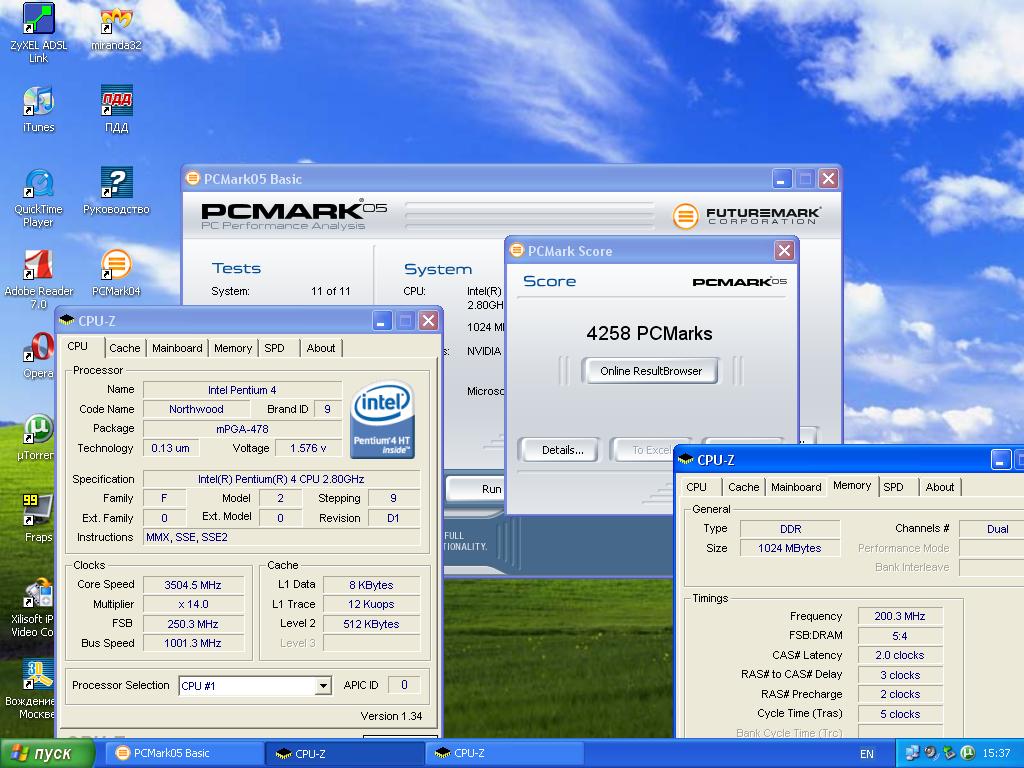Click the Intel Pentium 4 HT logo
This screenshot has height=768, width=1024.
pos(382,419)
